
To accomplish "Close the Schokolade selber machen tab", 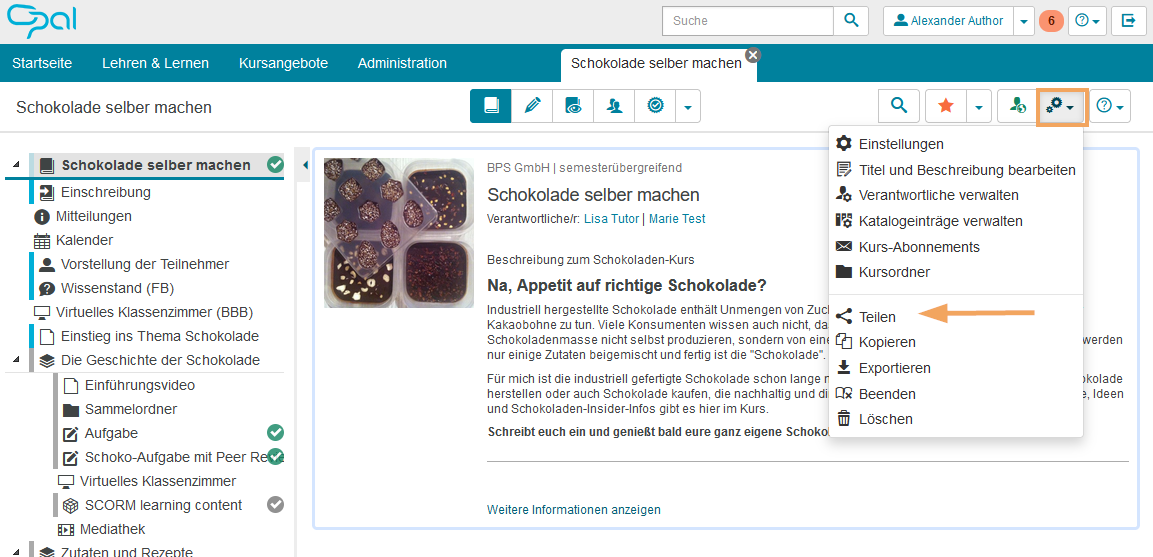I will pyautogui.click(x=752, y=55).
